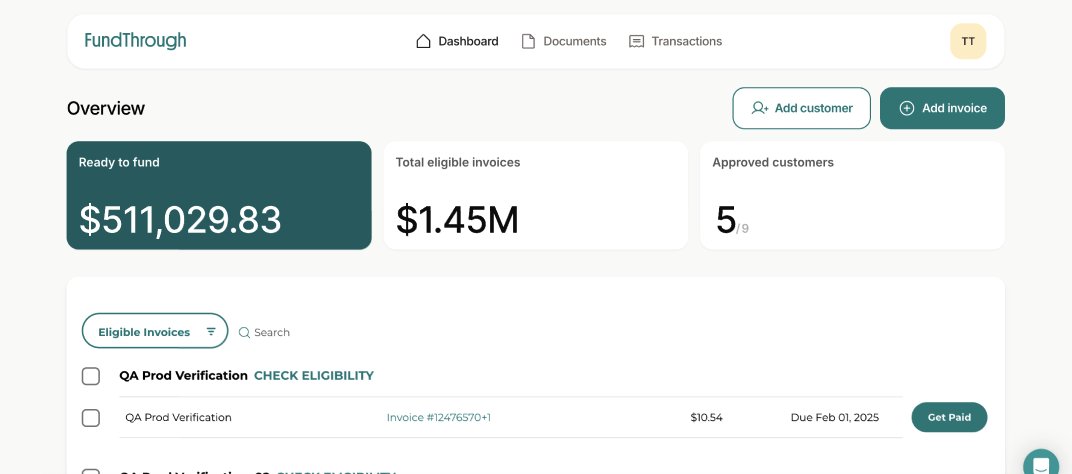Viewport: 1072px width, 474px height.
Task: Go to the Transactions tab
Action: [x=675, y=41]
